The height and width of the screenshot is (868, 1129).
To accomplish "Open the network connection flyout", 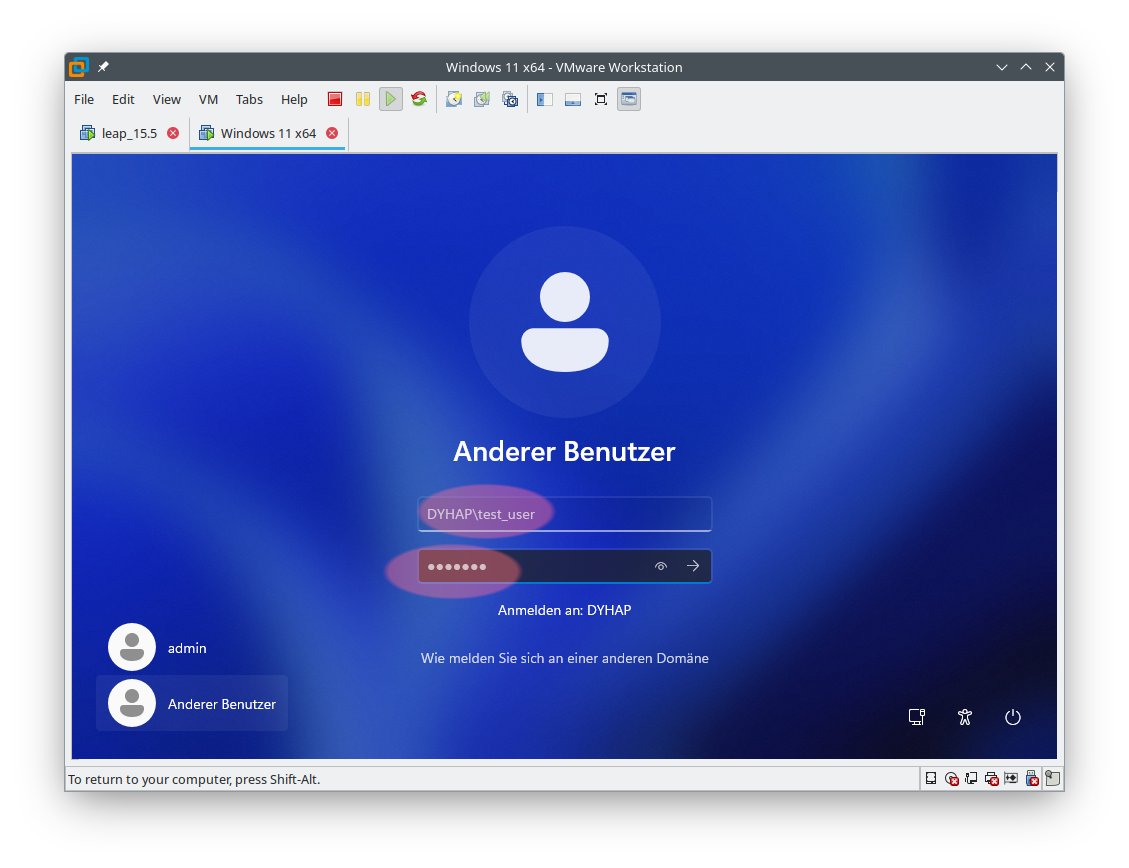I will point(916,717).
